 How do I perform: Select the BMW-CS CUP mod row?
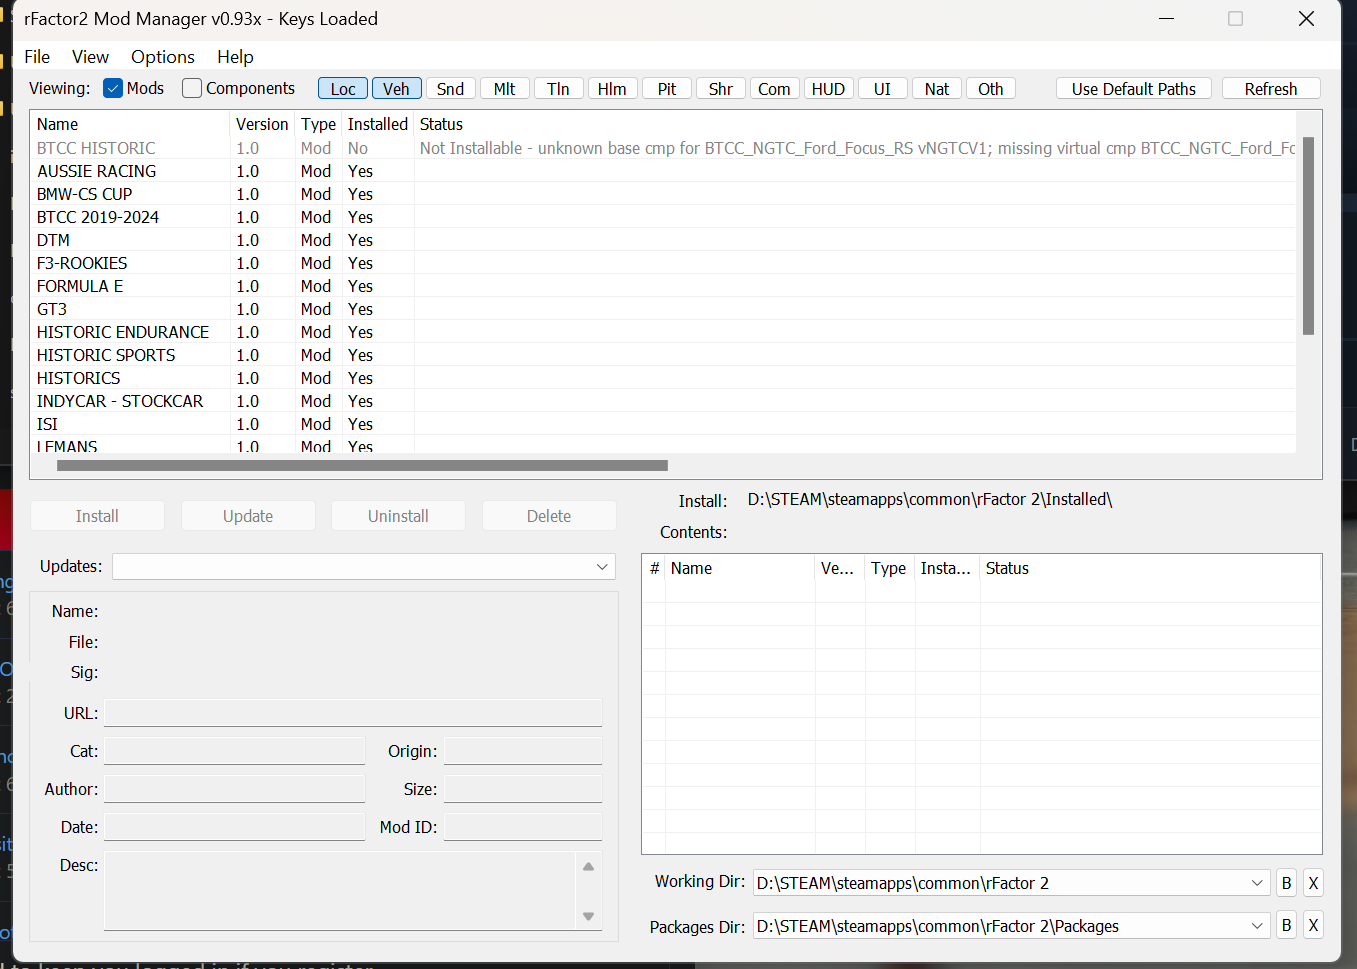pos(663,194)
